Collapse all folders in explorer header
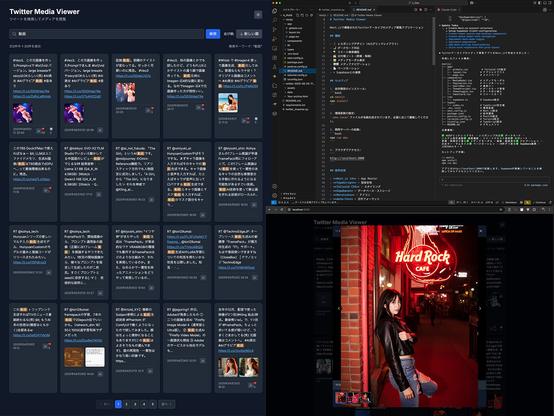 [311, 16]
